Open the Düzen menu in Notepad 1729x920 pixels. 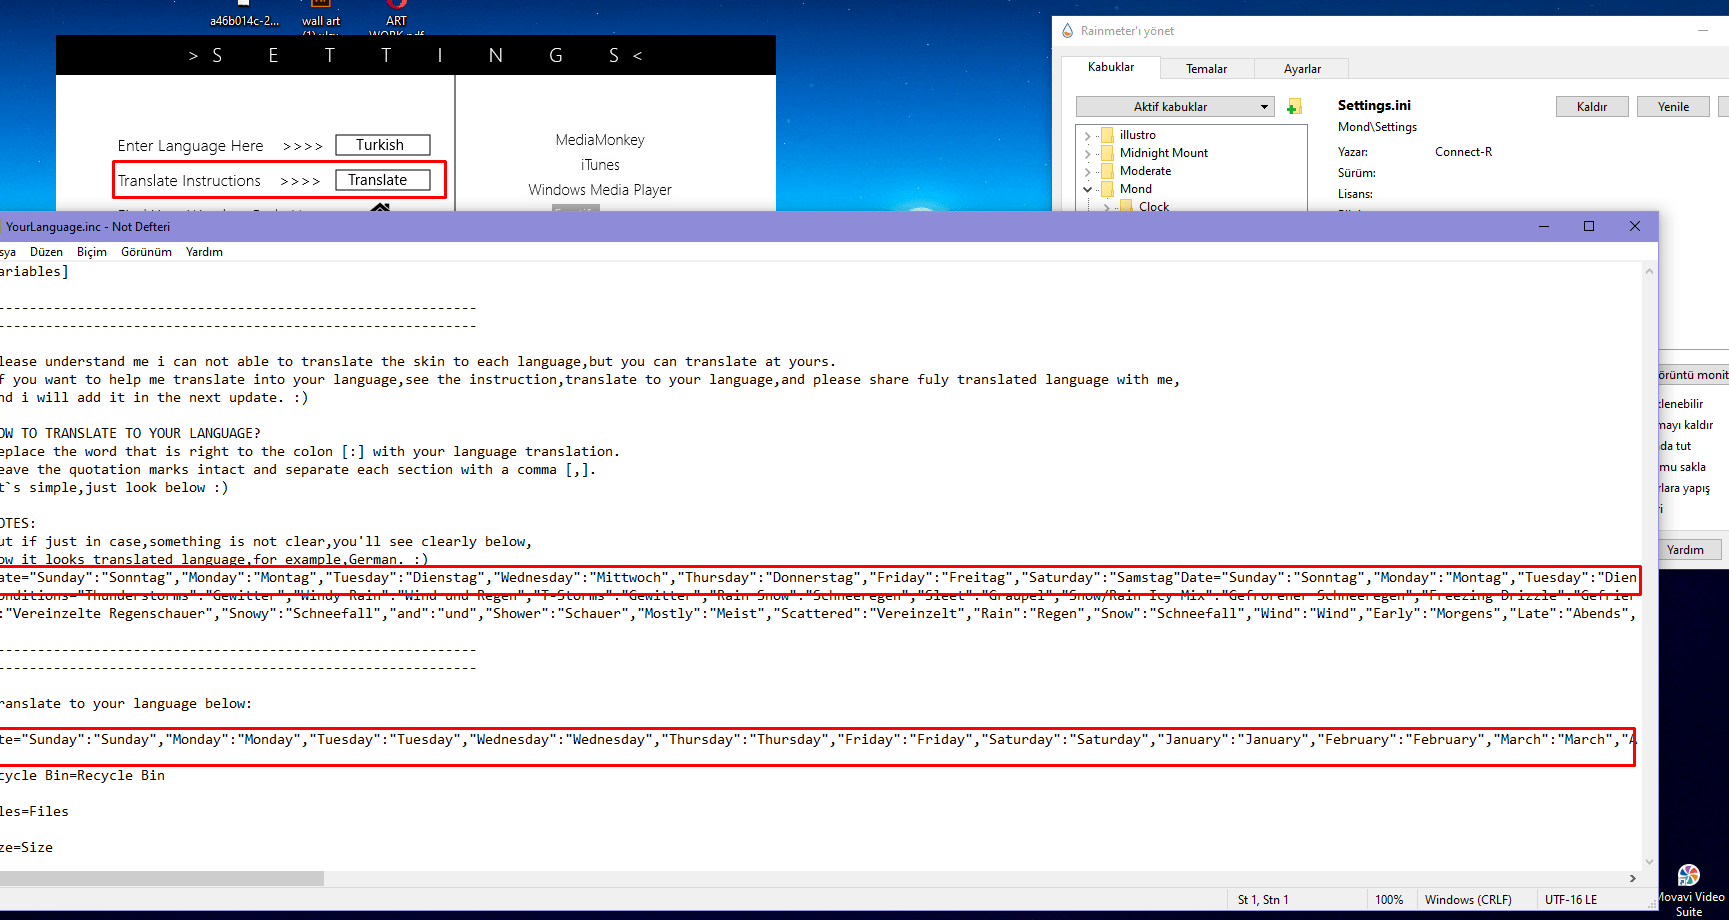pos(46,252)
